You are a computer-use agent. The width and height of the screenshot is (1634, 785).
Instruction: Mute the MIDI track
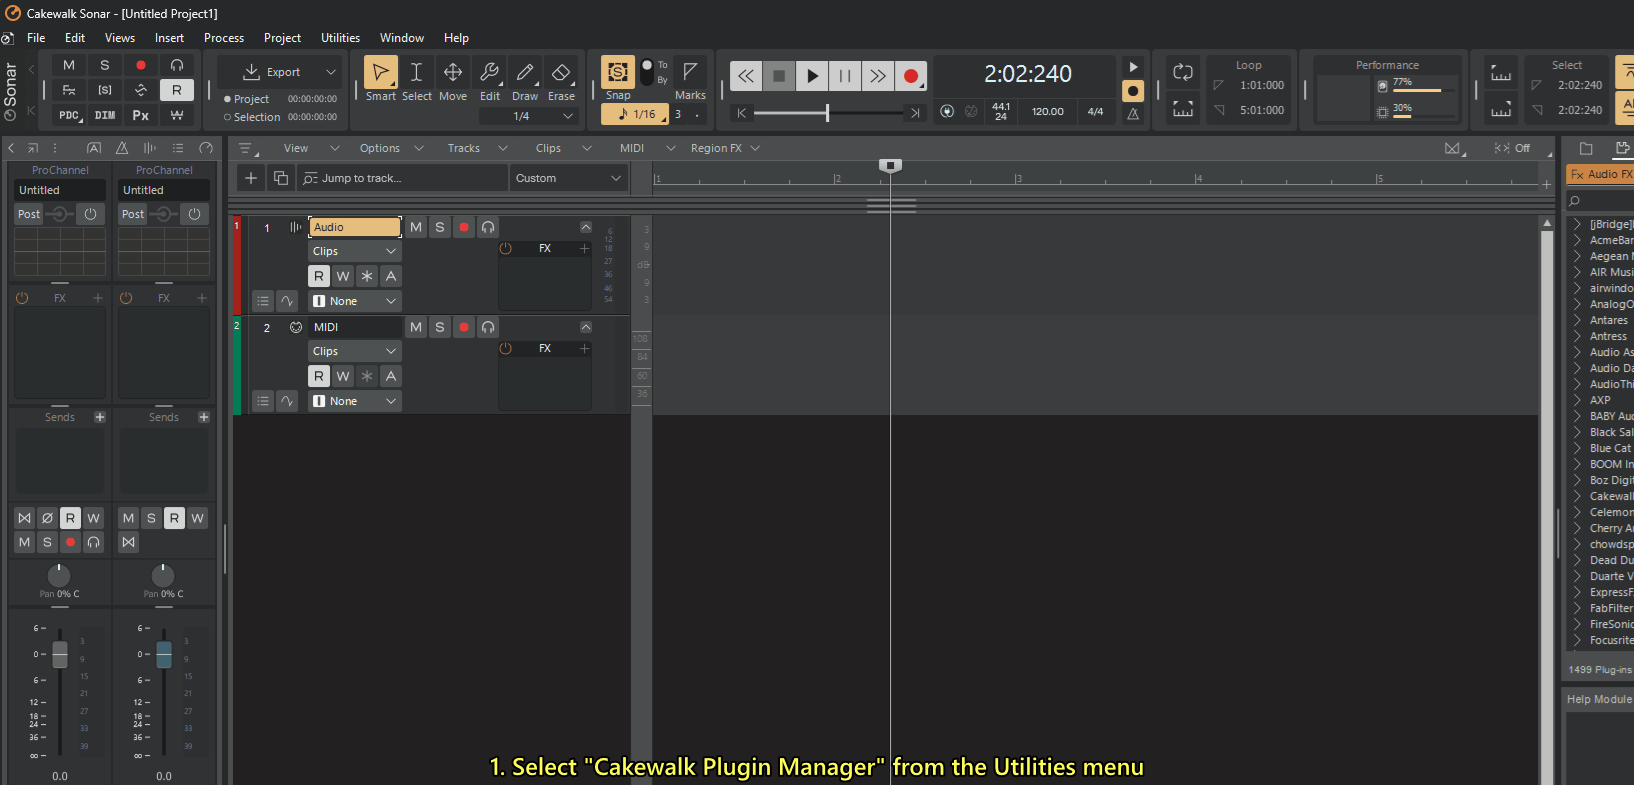pos(416,327)
